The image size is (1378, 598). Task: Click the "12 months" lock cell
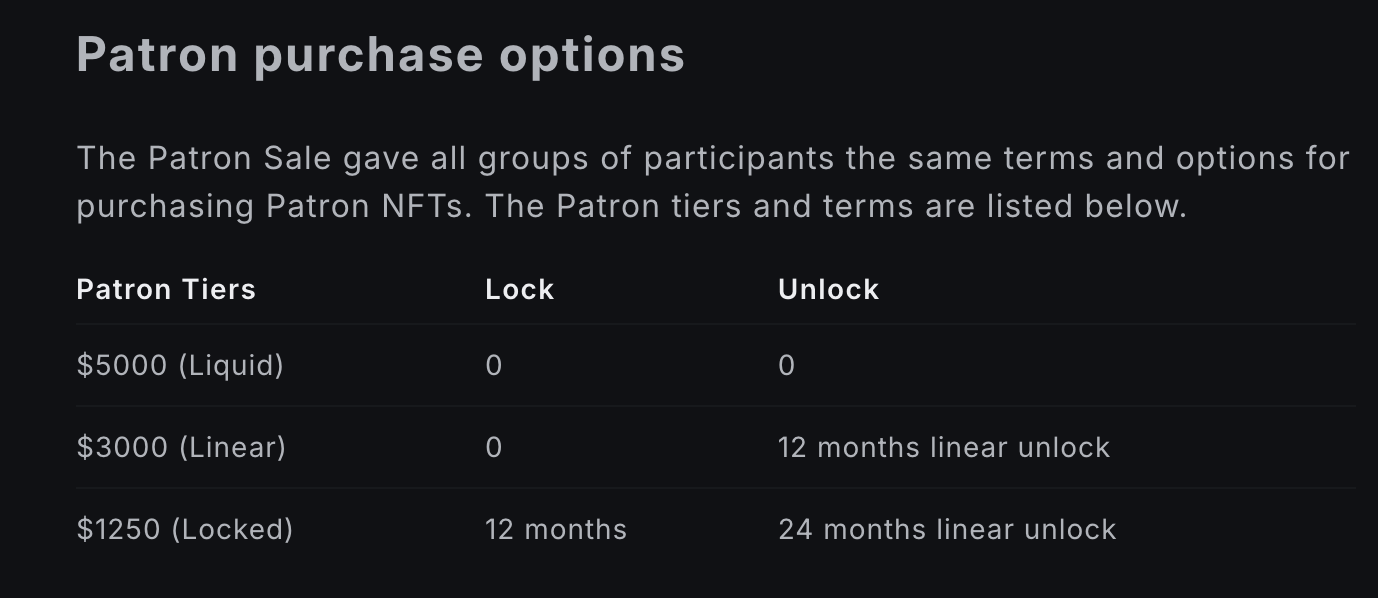[556, 529]
